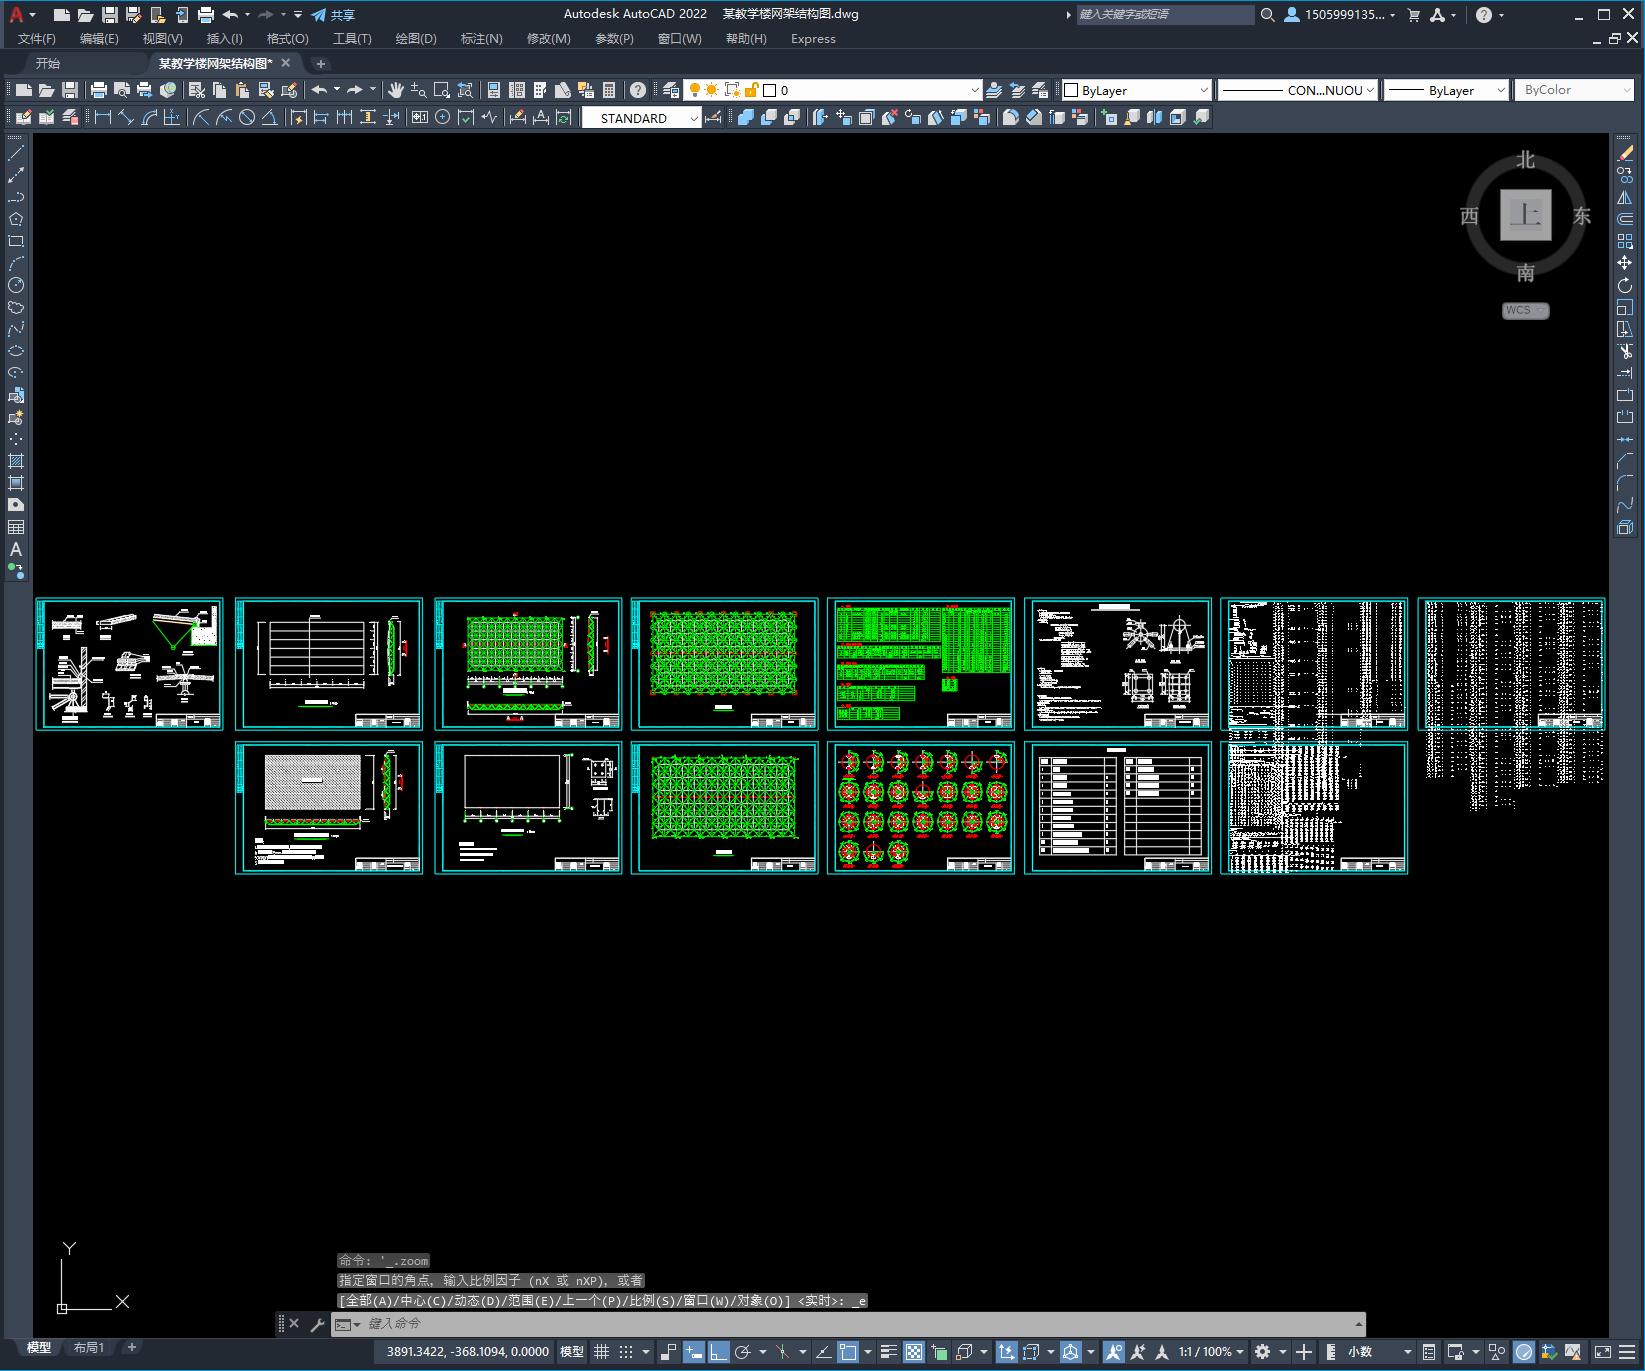
Task: Toggle the layer lock icon in layer dropdown
Action: coord(752,90)
